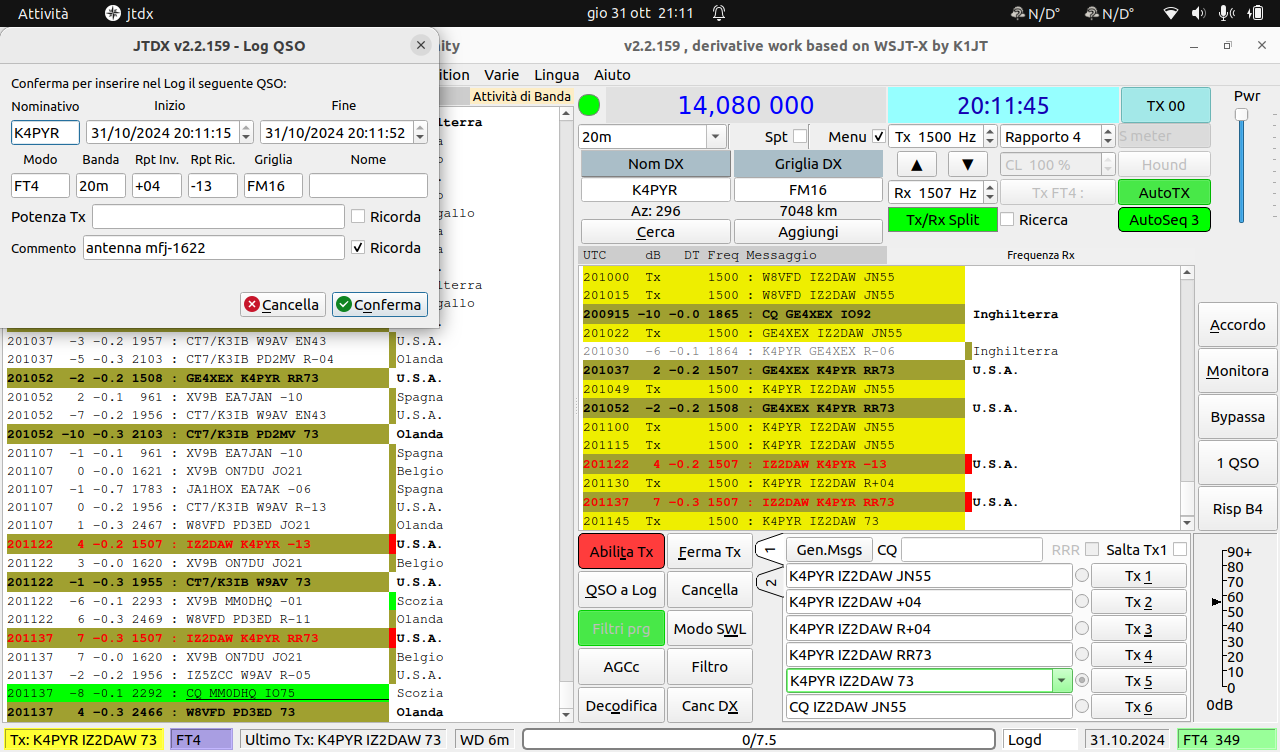Click the microphone icon in the system tray
The height and width of the screenshot is (752, 1280).
pyautogui.click(x=1225, y=13)
